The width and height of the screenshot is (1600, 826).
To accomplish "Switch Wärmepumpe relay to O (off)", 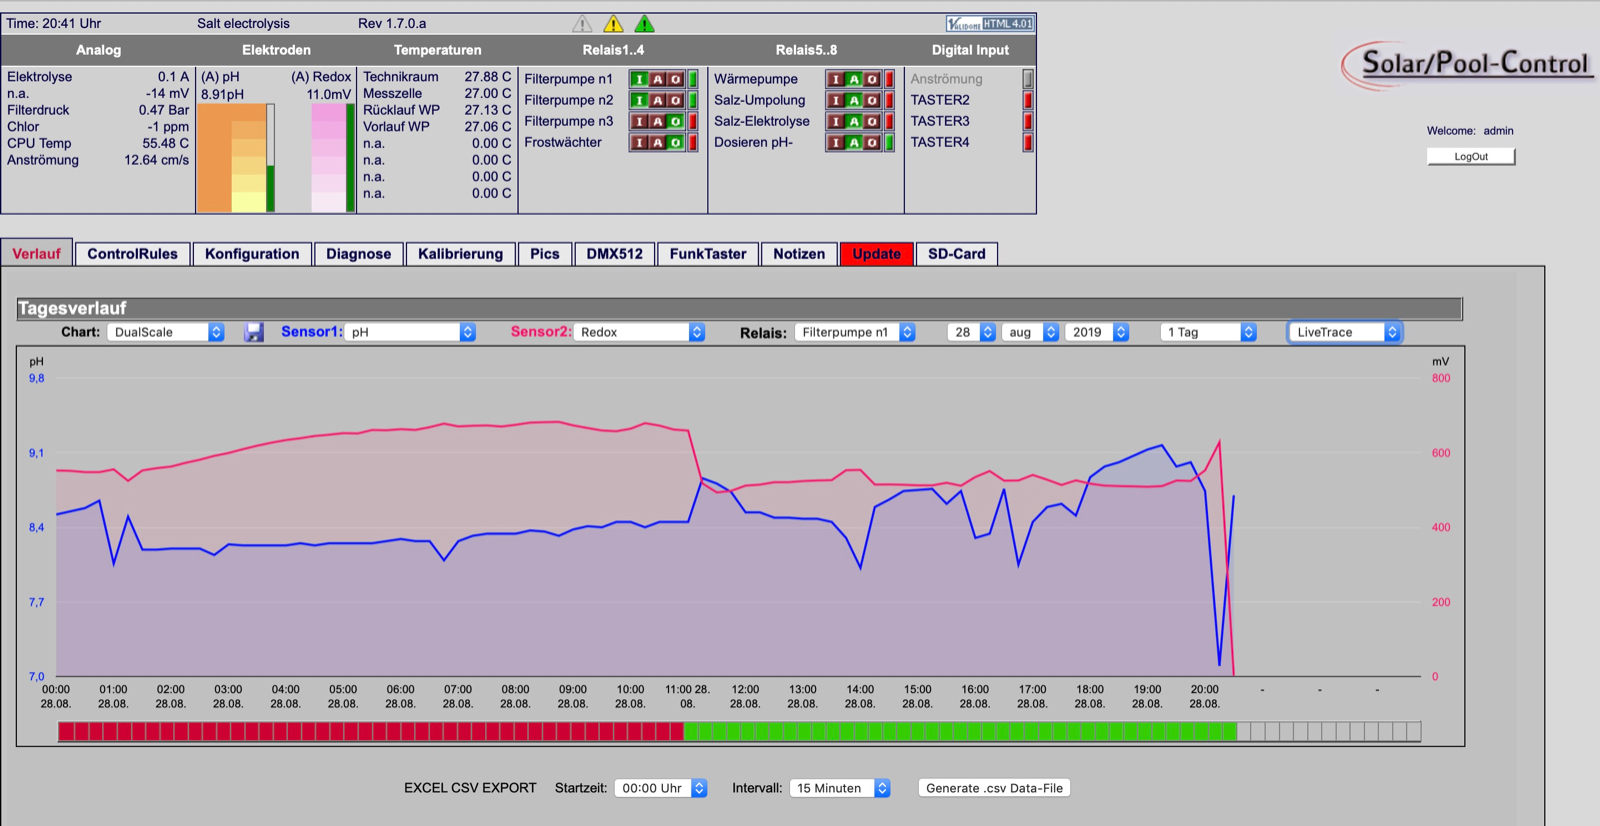I will [872, 79].
